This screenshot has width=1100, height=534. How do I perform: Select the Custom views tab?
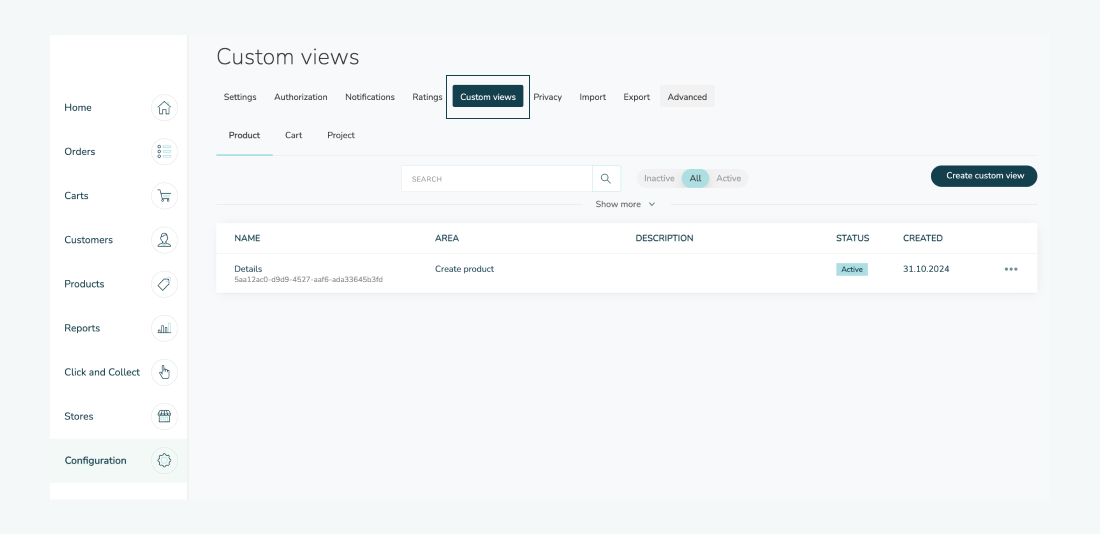(488, 97)
